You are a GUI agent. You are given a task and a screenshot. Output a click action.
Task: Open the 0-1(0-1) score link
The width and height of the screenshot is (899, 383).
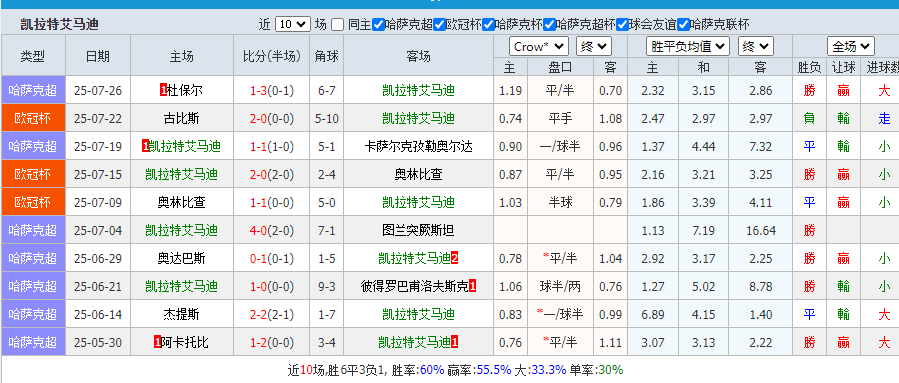[x=272, y=259]
